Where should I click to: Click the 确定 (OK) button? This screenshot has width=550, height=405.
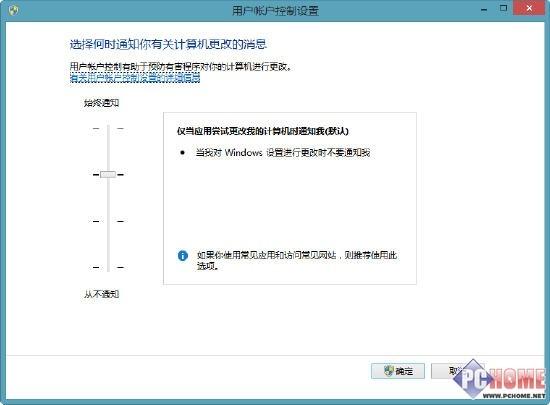398,371
